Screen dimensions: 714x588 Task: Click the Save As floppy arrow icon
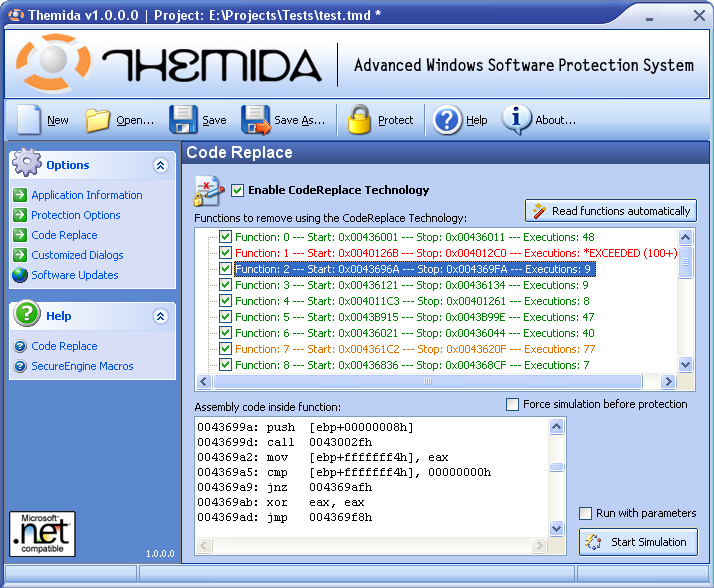255,120
